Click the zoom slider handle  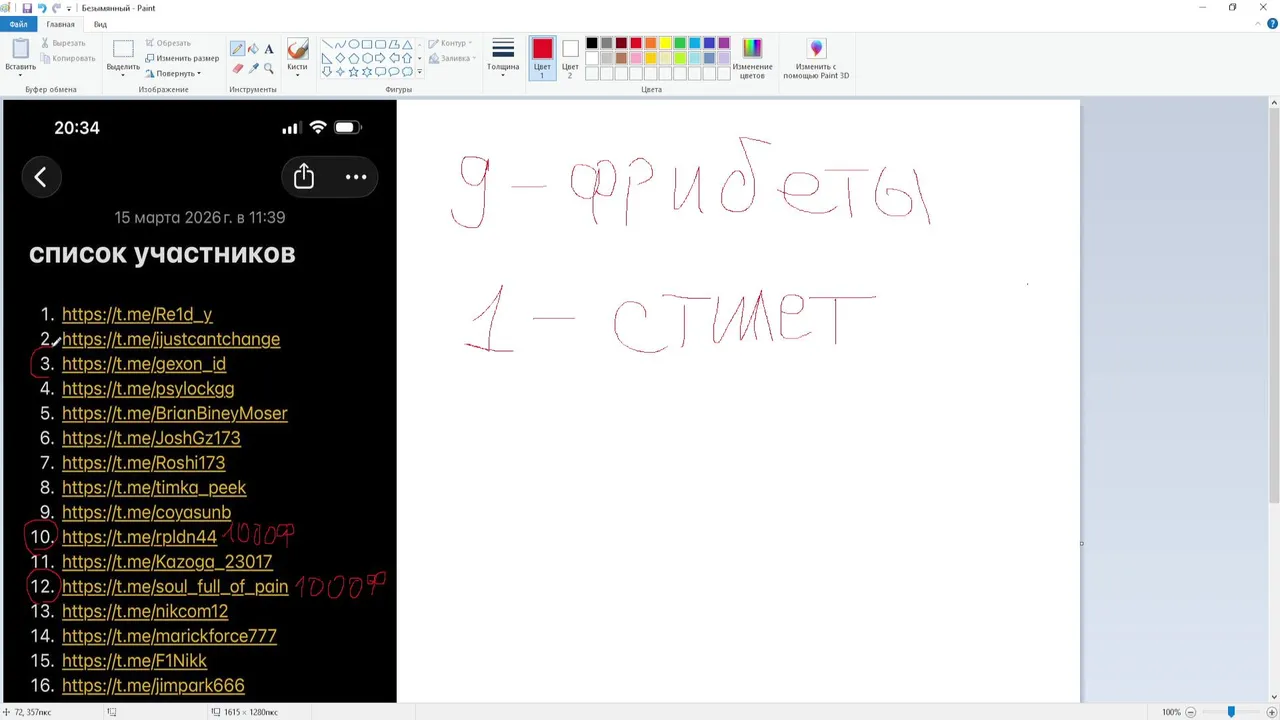point(1231,712)
